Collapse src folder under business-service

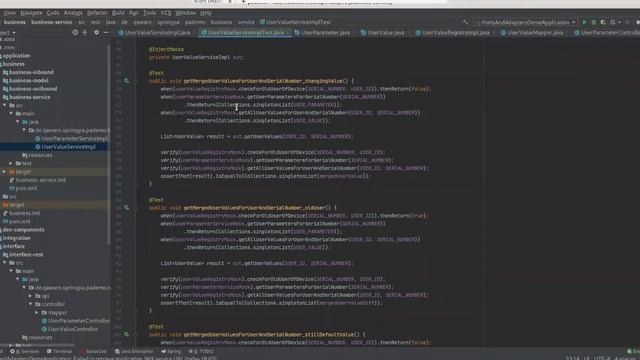click(5, 105)
